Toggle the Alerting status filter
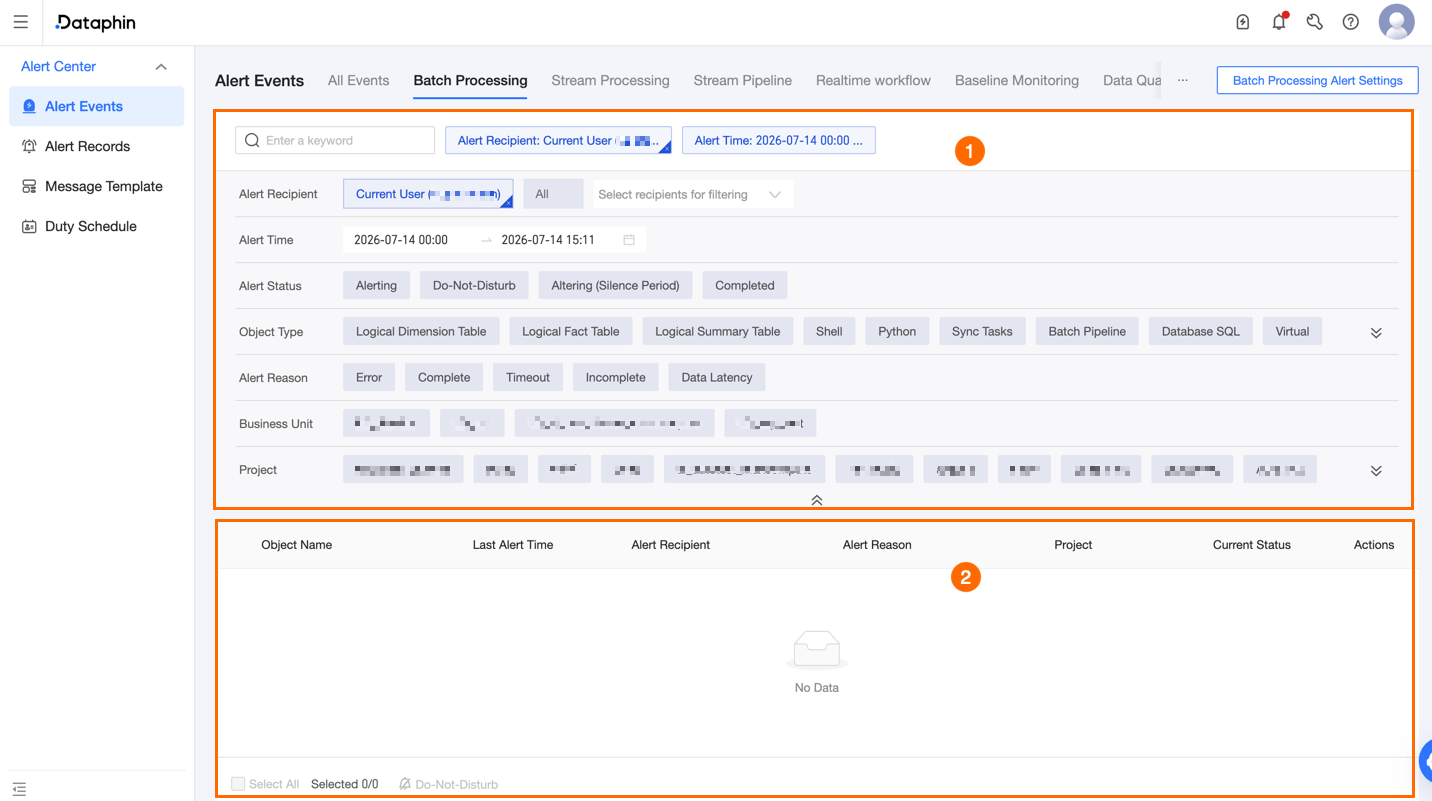This screenshot has height=801, width=1432. coord(376,286)
